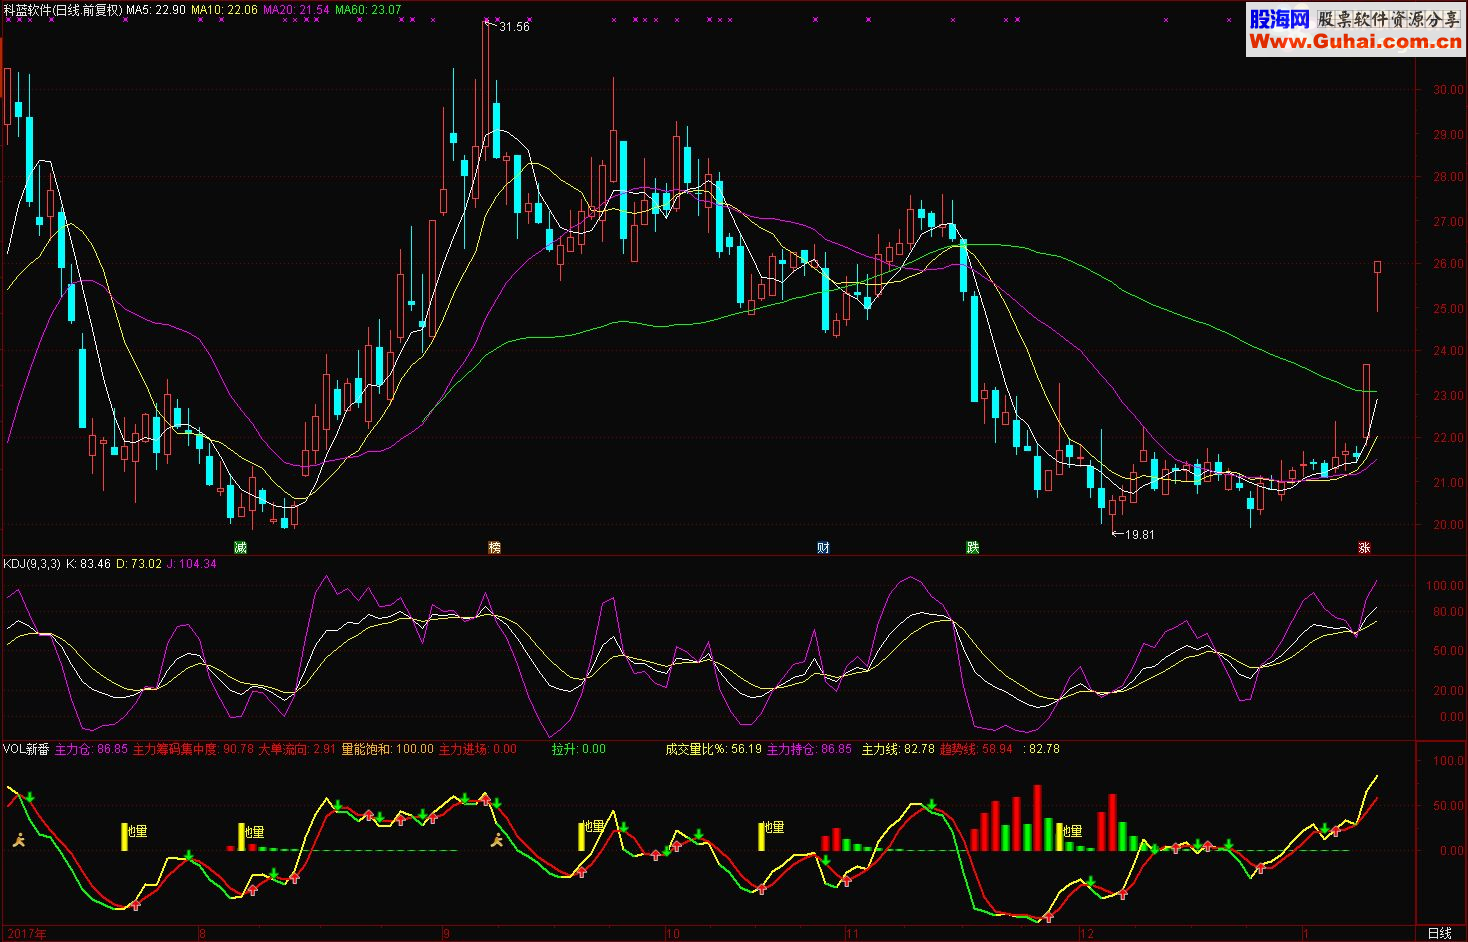Click the 23.00 price axis label

coord(1448,396)
